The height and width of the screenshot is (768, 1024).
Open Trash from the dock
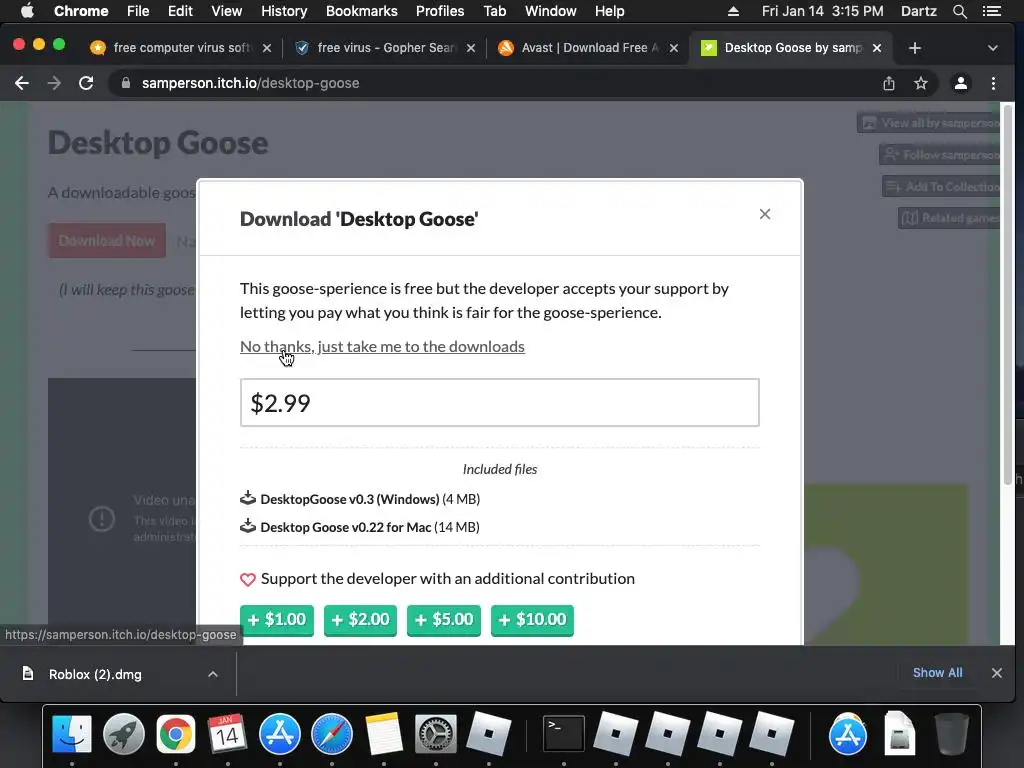(952, 734)
